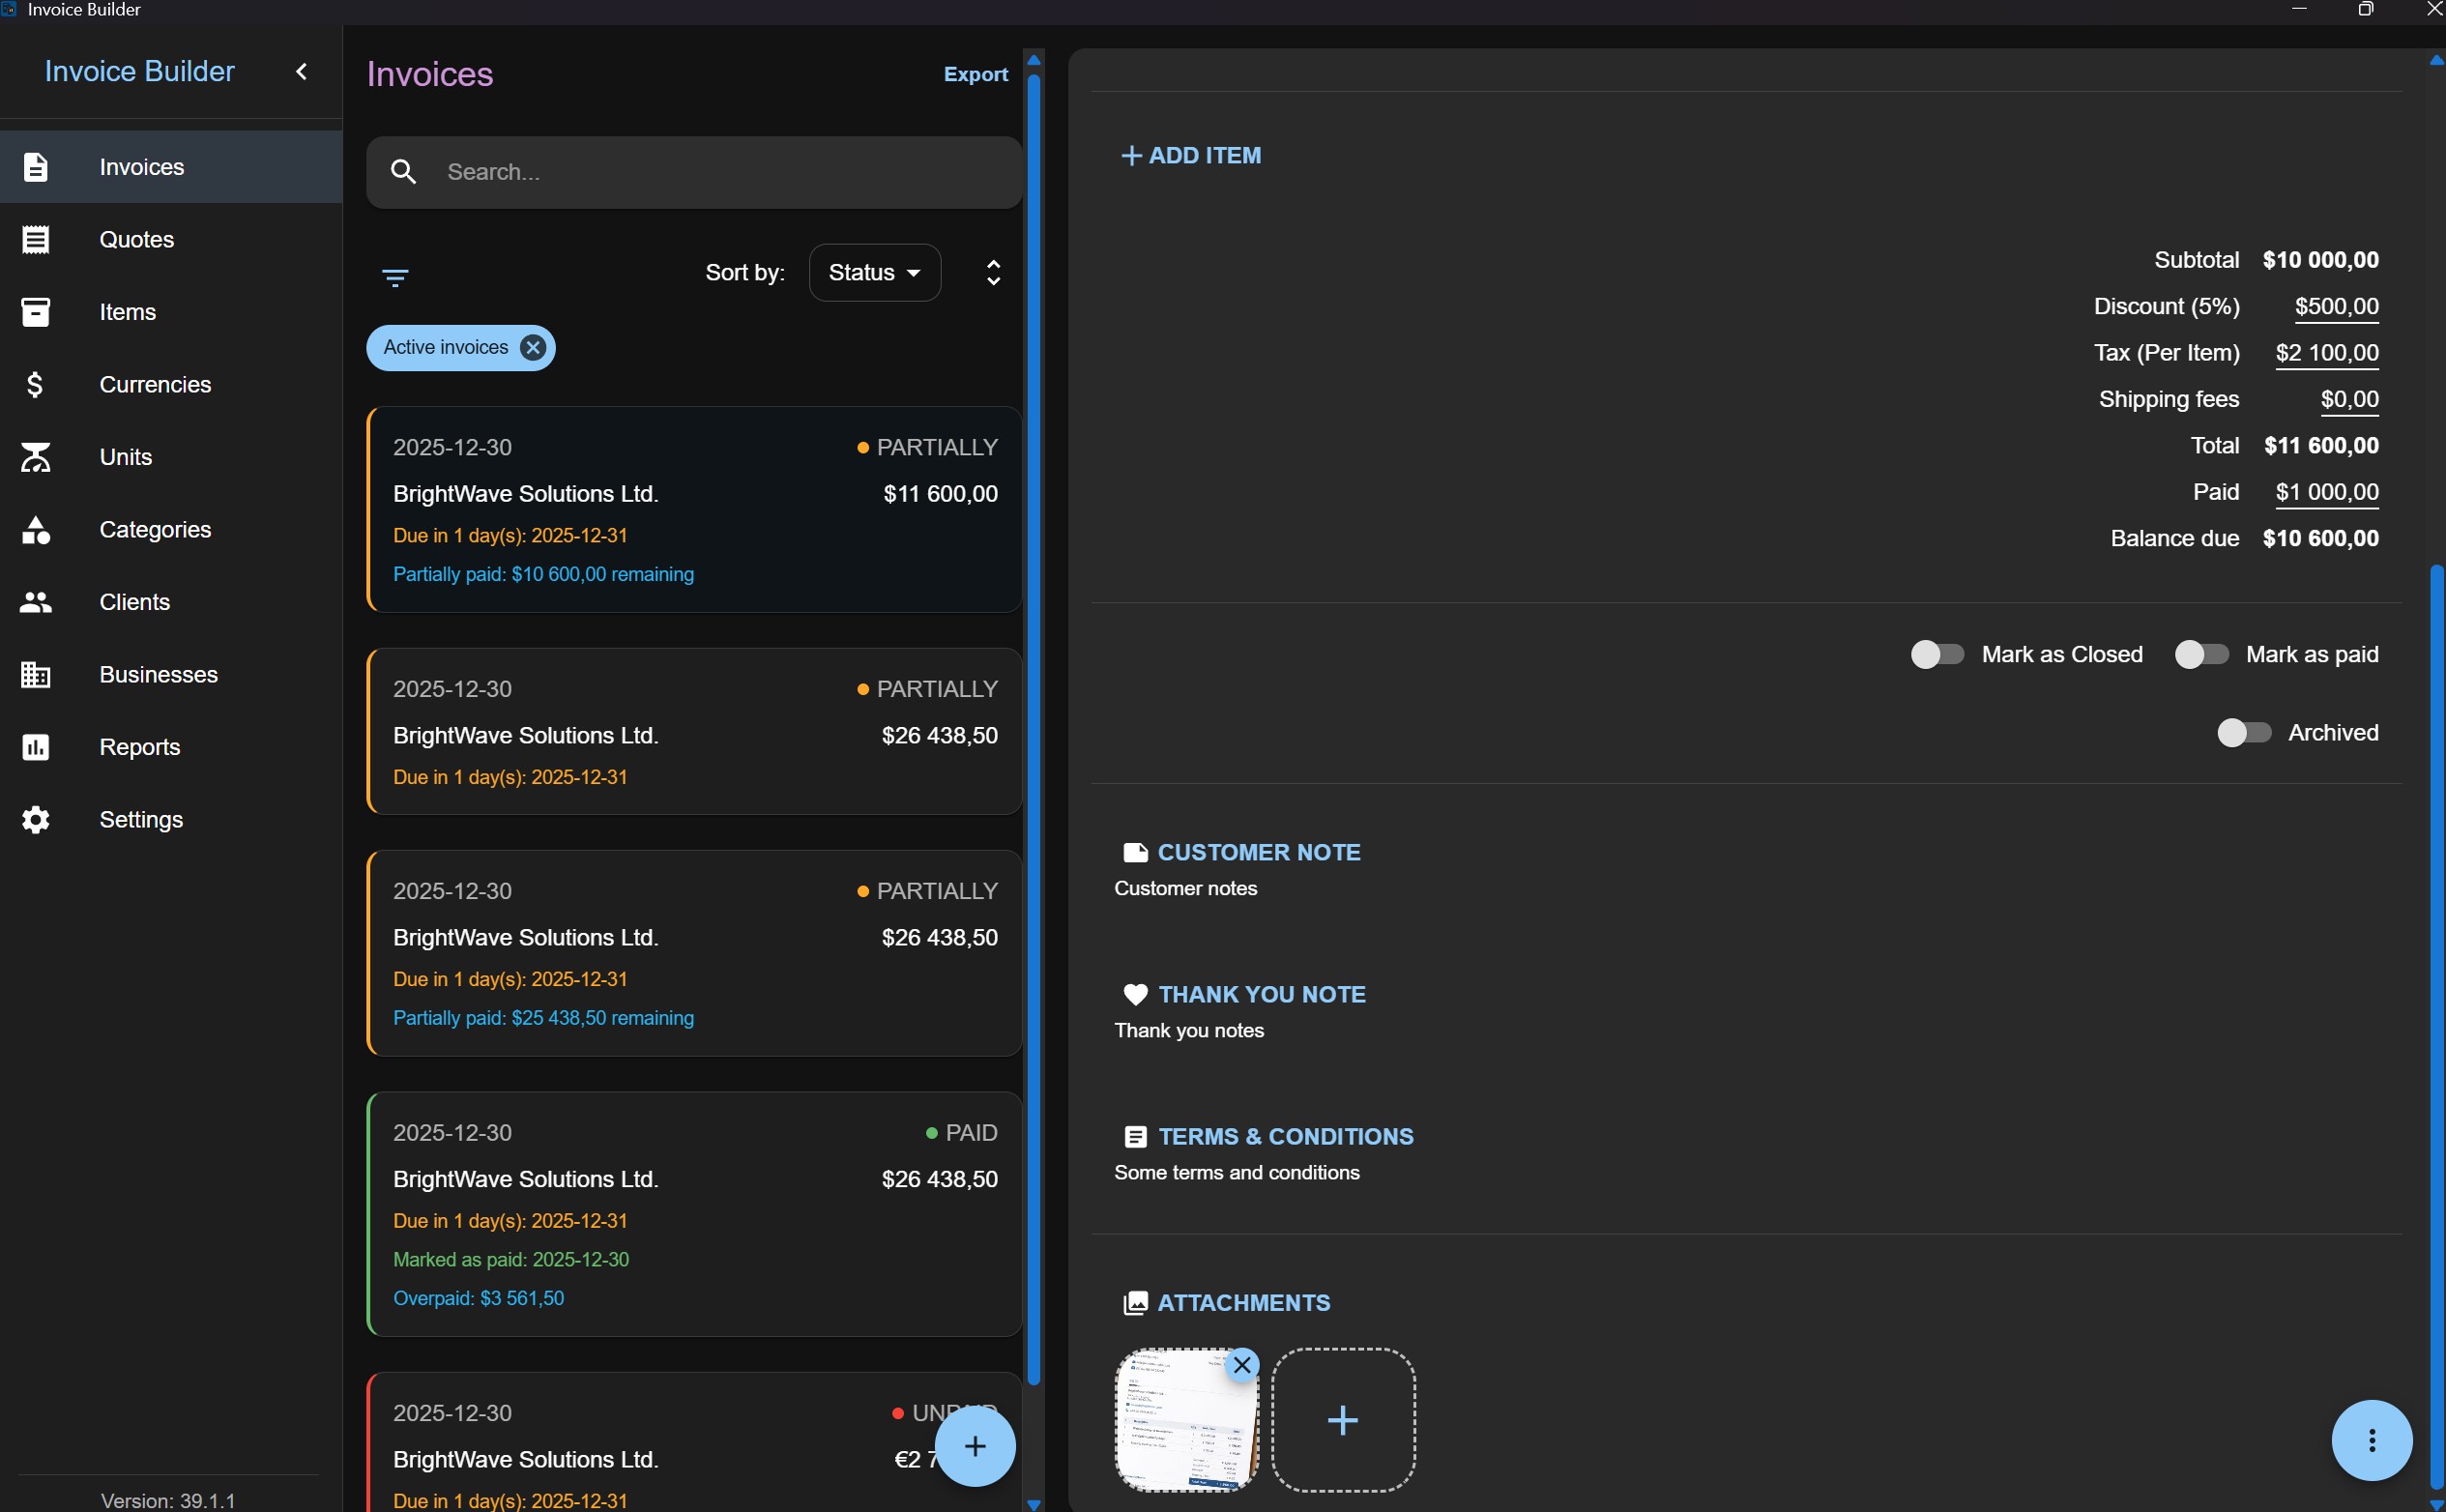Toggle sort direction arrows
2446x1512 pixels.
[993, 273]
